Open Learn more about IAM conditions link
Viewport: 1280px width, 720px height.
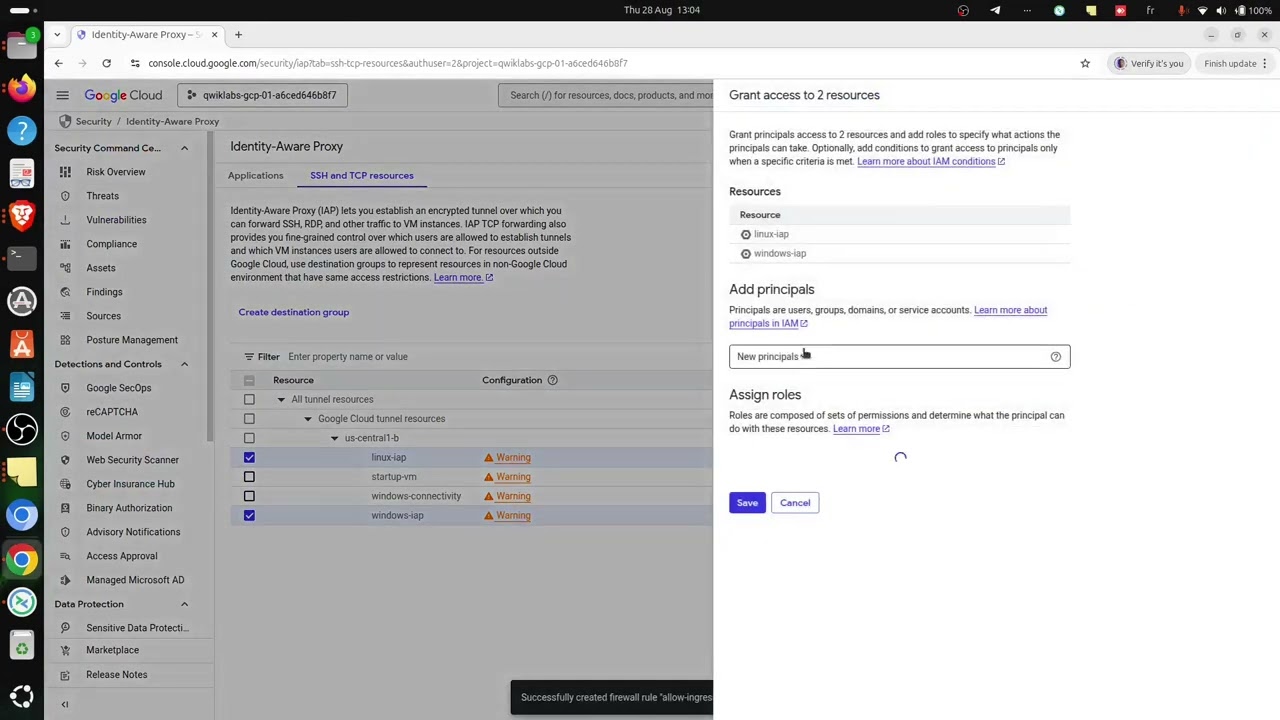(930, 161)
